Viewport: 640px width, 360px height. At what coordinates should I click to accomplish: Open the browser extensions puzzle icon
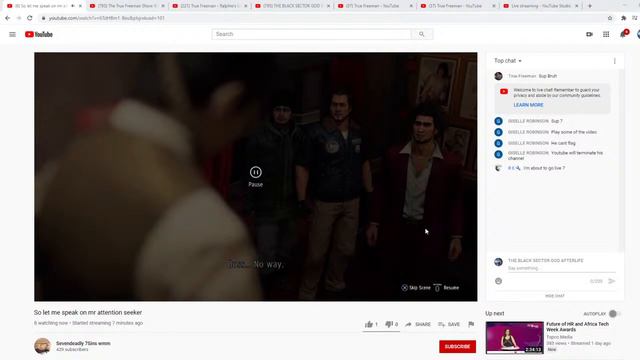[623, 18]
